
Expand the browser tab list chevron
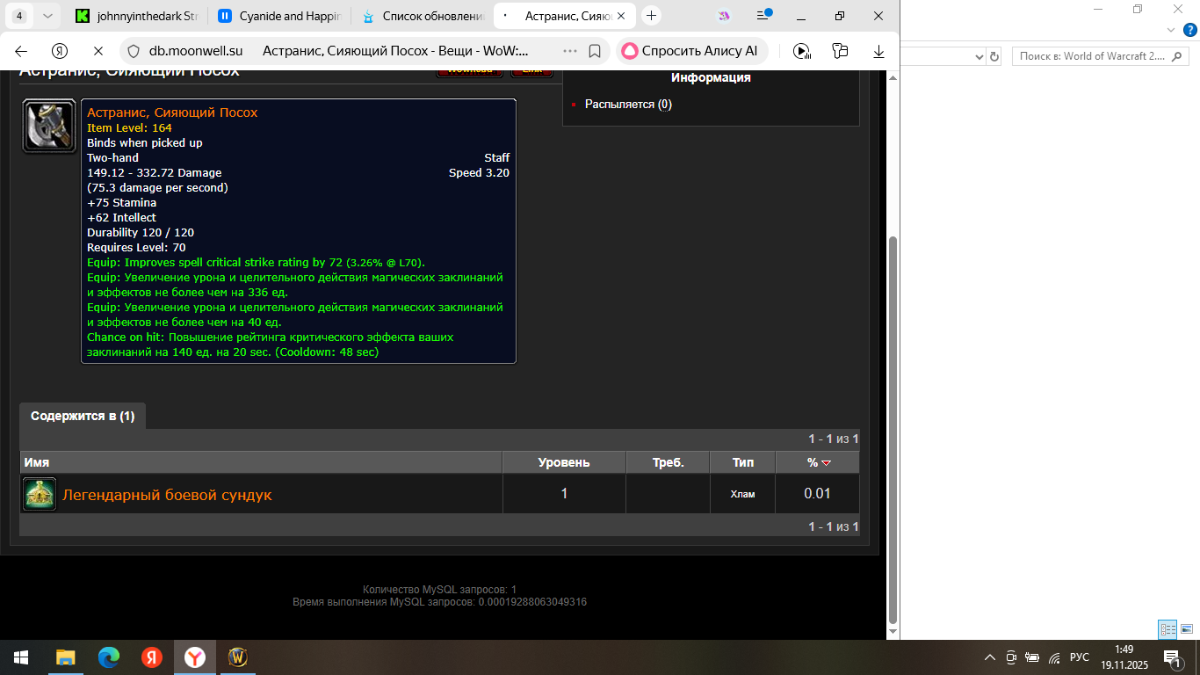(x=47, y=16)
